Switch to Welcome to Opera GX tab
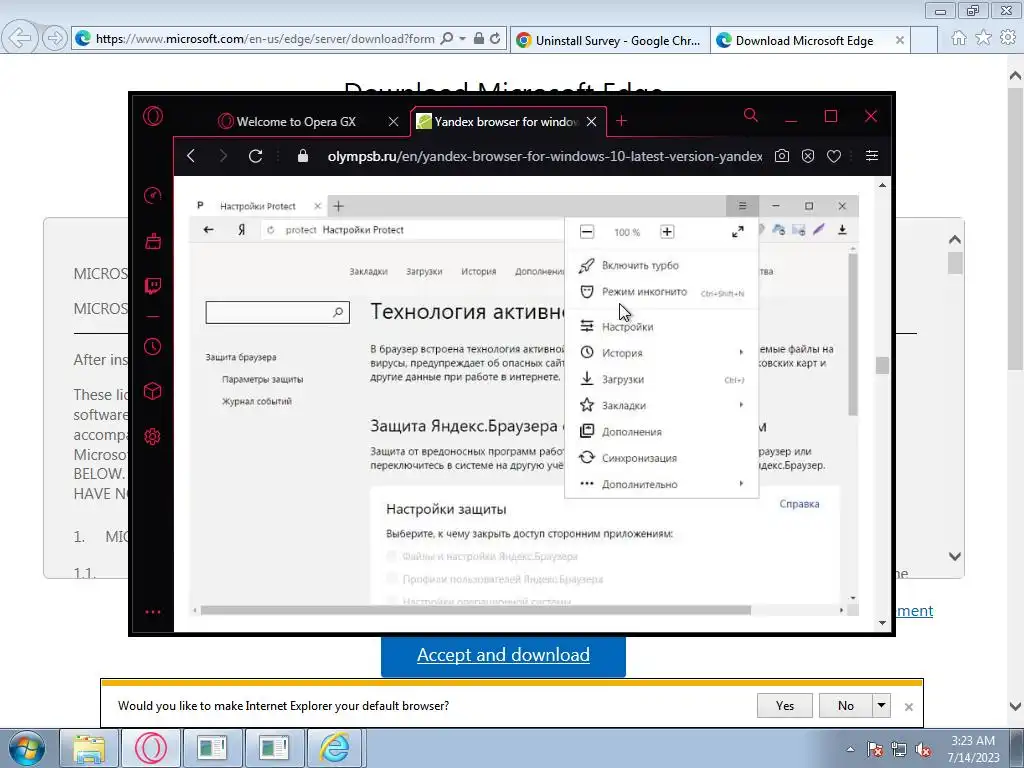The height and width of the screenshot is (768, 1024). [296, 121]
